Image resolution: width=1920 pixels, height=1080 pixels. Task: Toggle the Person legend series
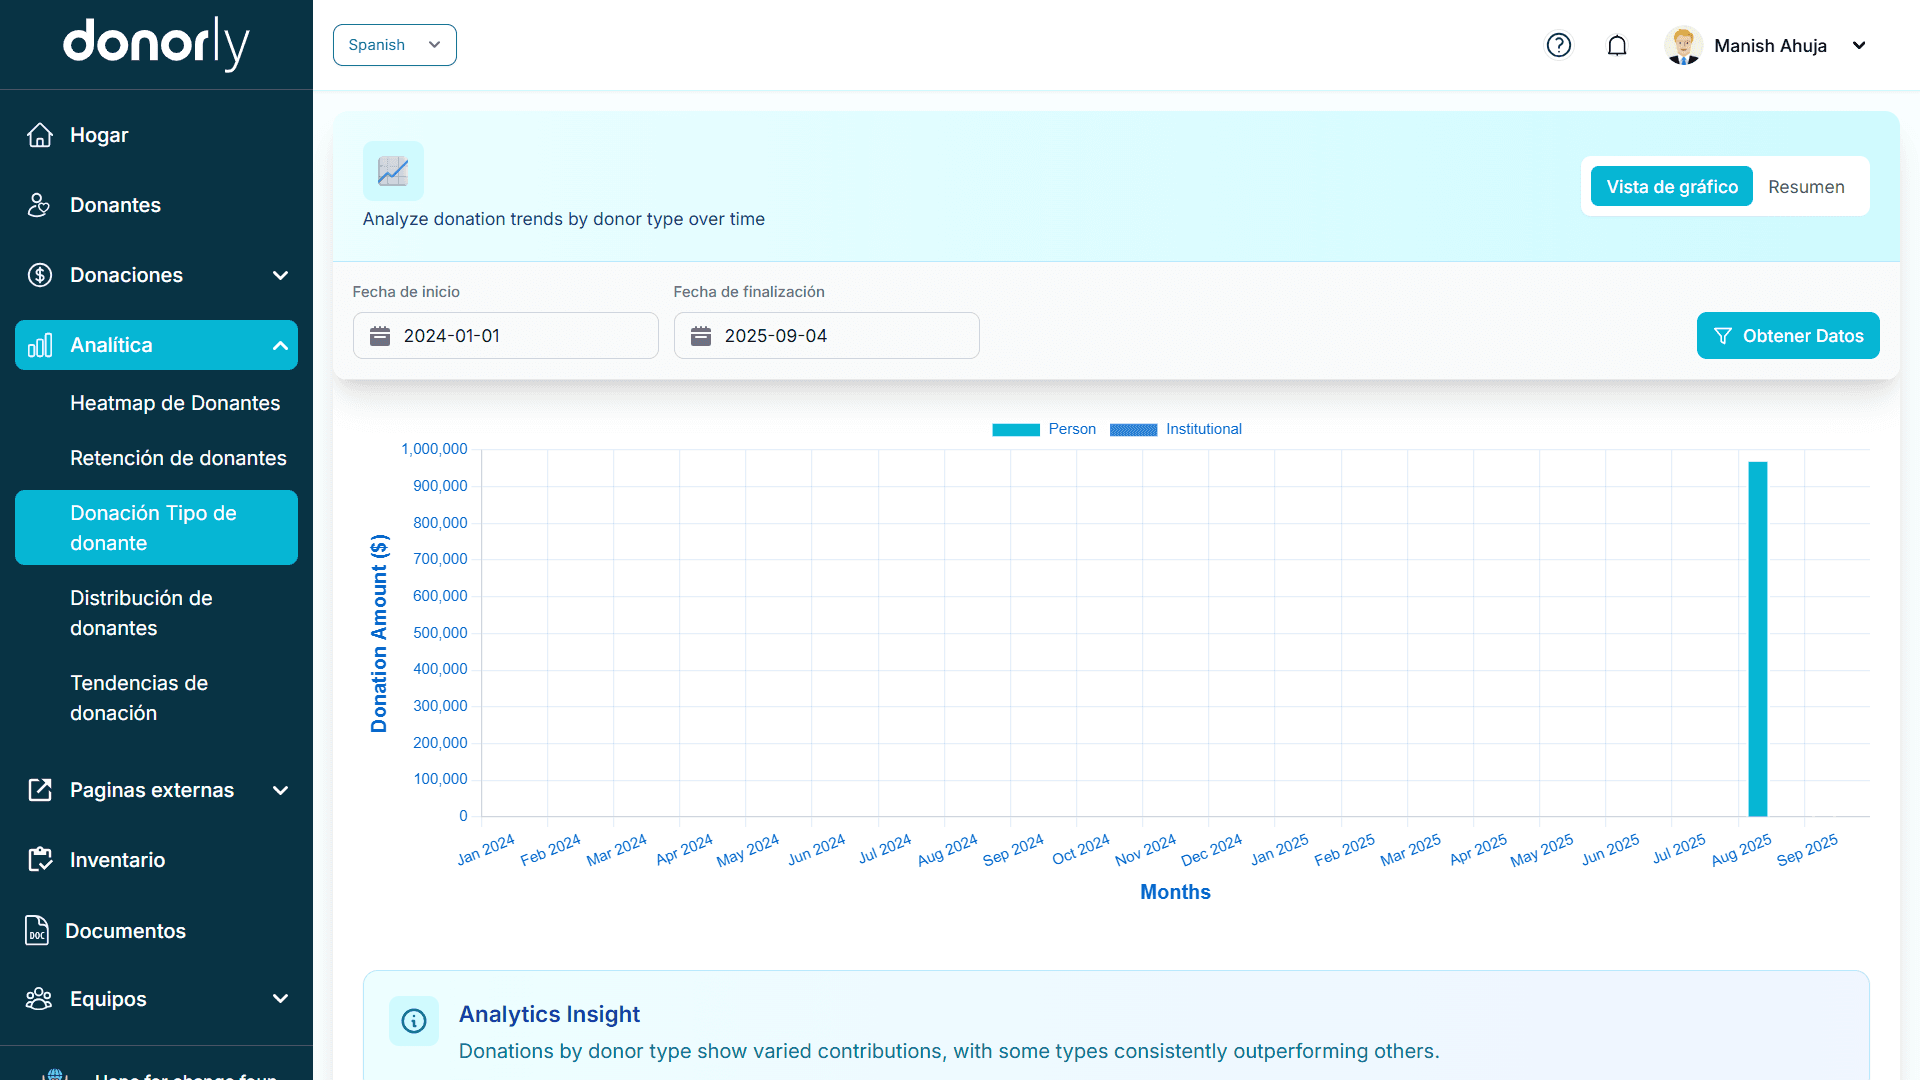click(x=1044, y=429)
